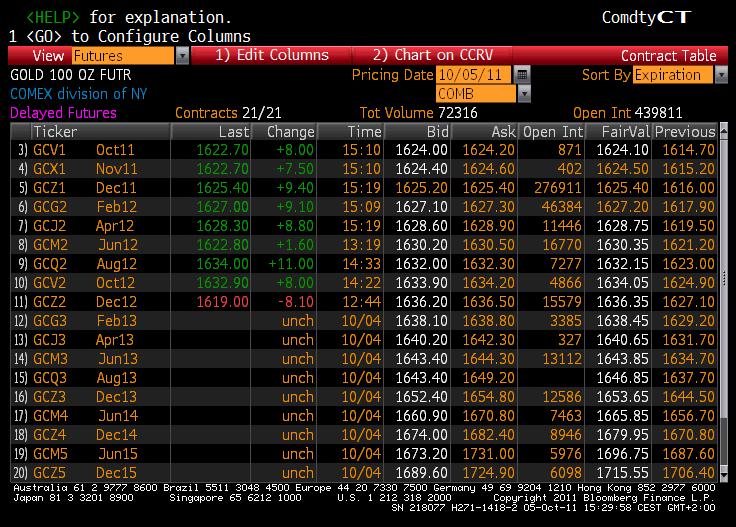Select the GCJ3 Apr13 contract
This screenshot has width=736, height=527.
364,340
